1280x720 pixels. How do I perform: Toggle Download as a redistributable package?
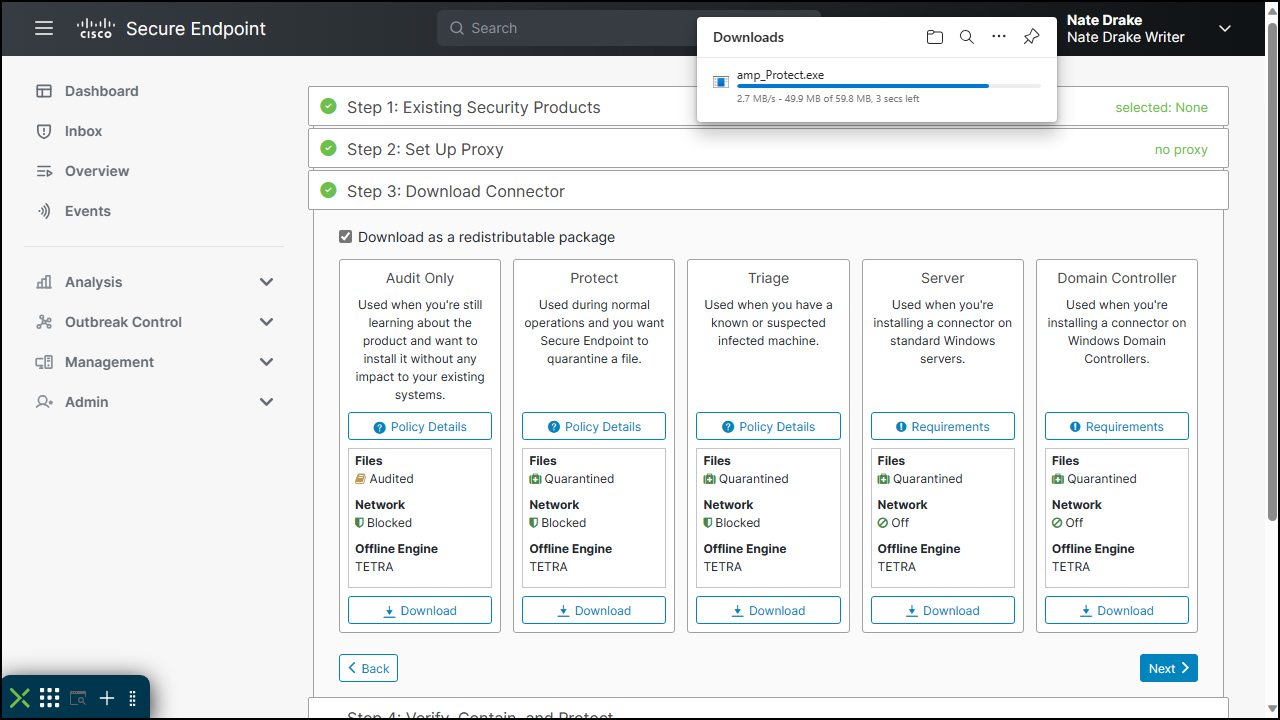346,237
